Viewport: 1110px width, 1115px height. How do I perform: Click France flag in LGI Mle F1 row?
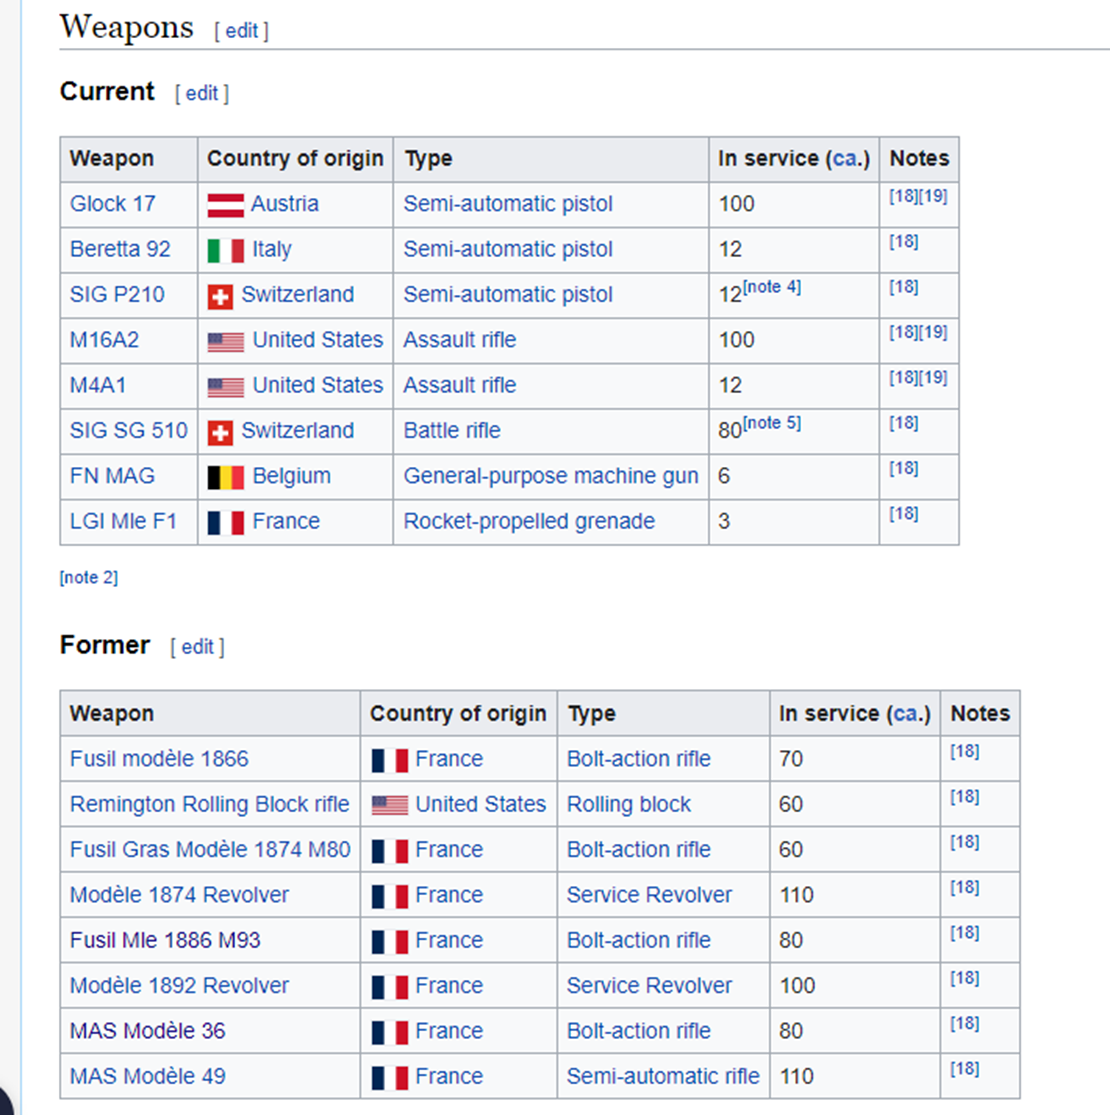(225, 523)
